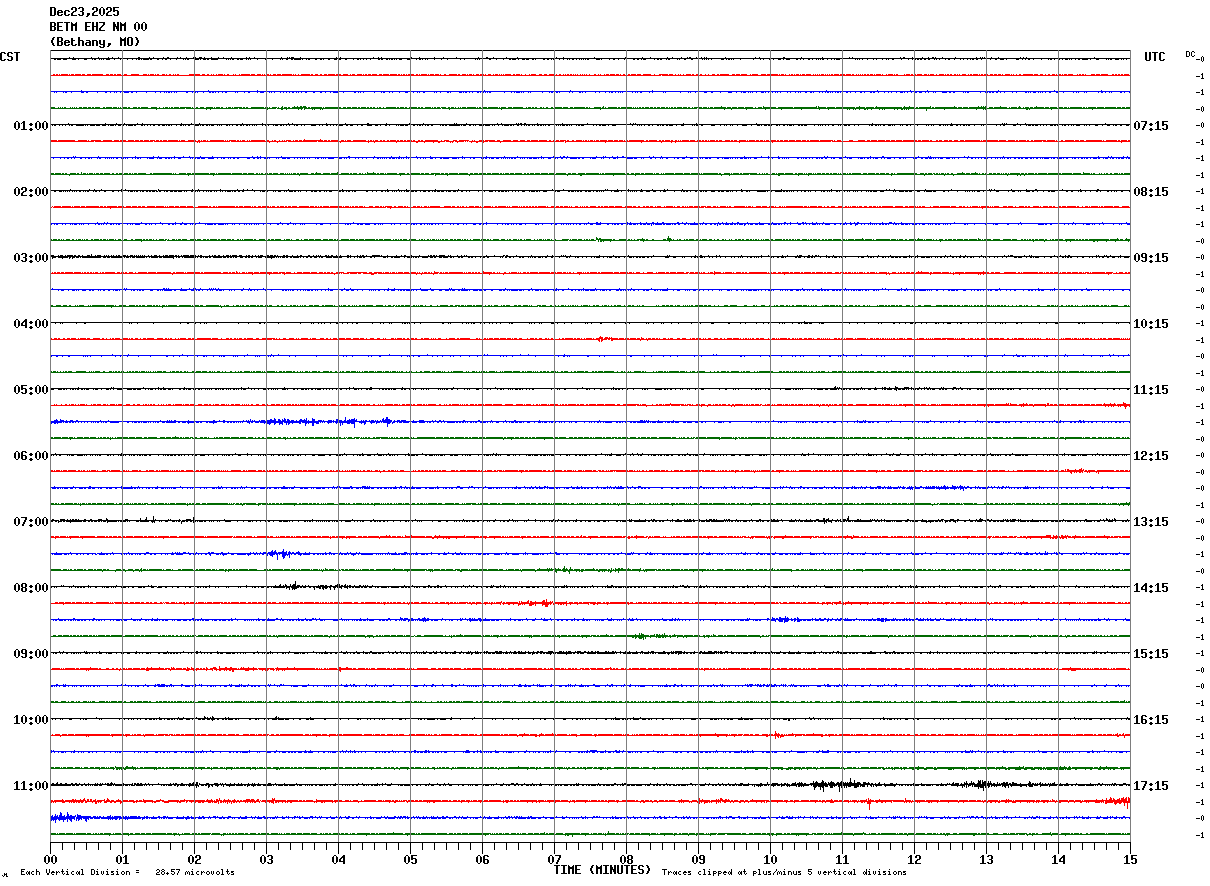Pick minute 02 on the time axis

pos(194,859)
